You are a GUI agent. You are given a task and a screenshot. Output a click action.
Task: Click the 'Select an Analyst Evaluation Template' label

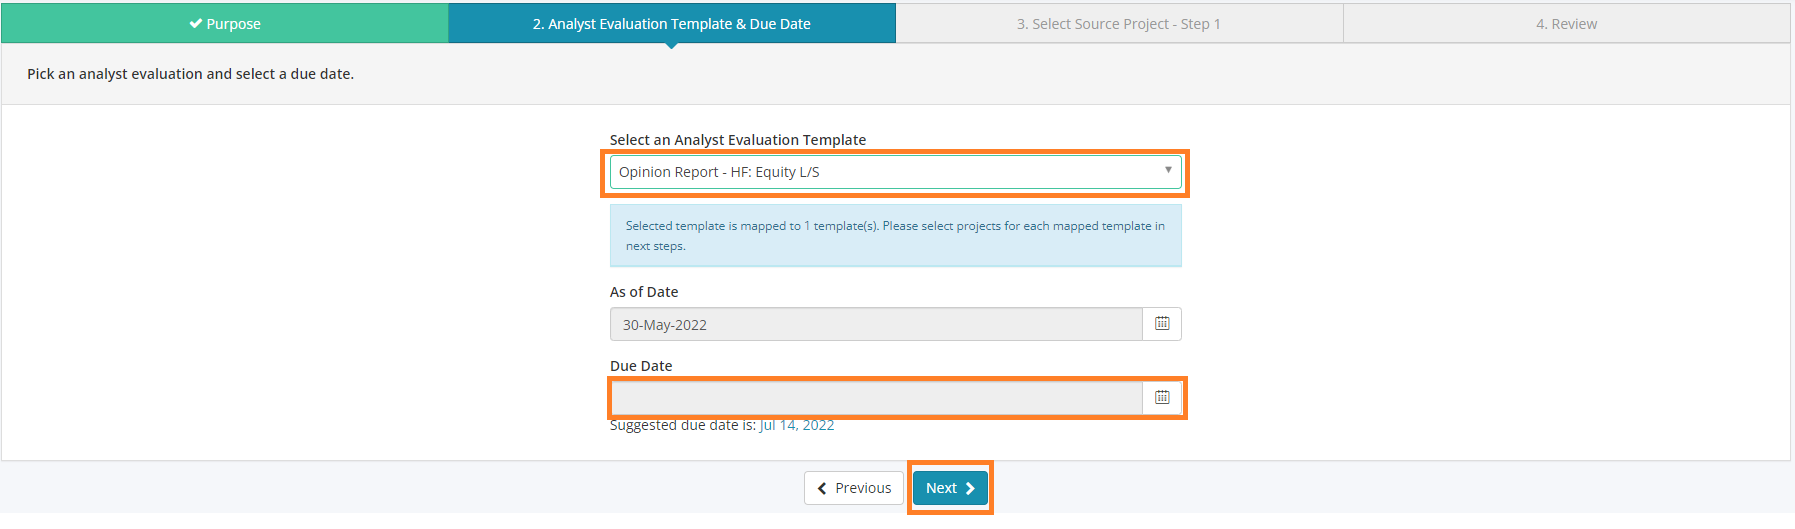[738, 140]
